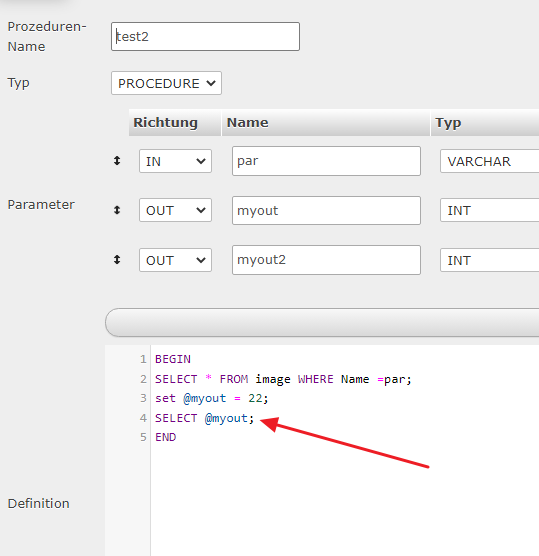This screenshot has height=556, width=539.
Task: Click the END line in the editor
Action: (x=166, y=437)
